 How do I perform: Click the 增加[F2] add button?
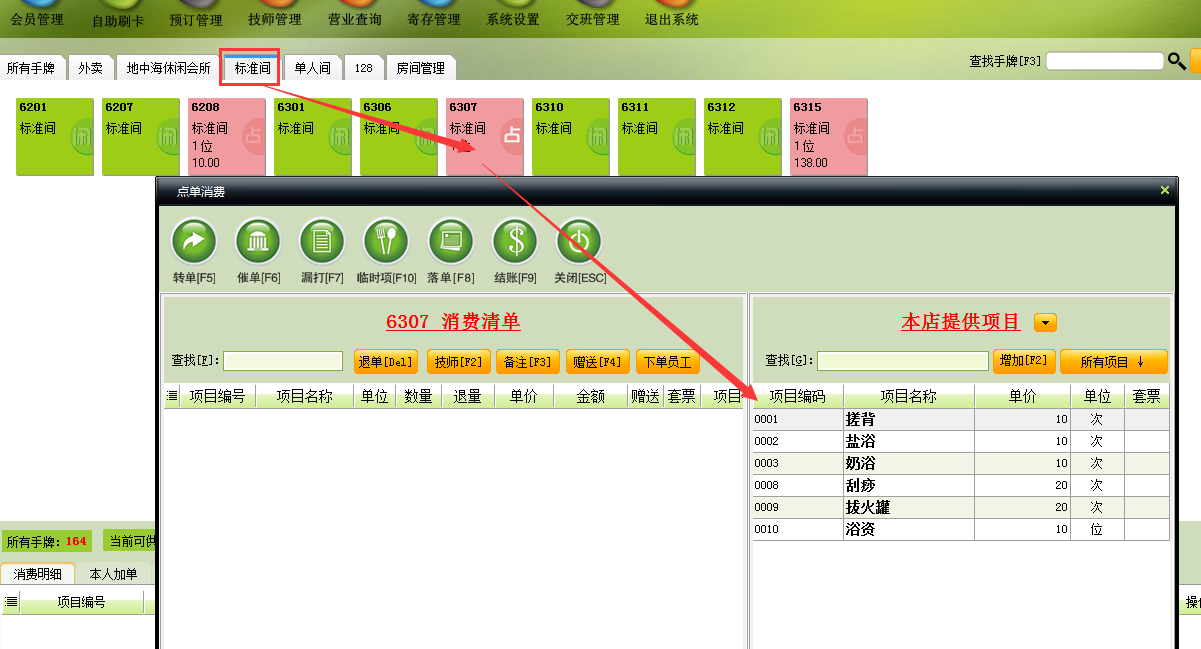1023,361
